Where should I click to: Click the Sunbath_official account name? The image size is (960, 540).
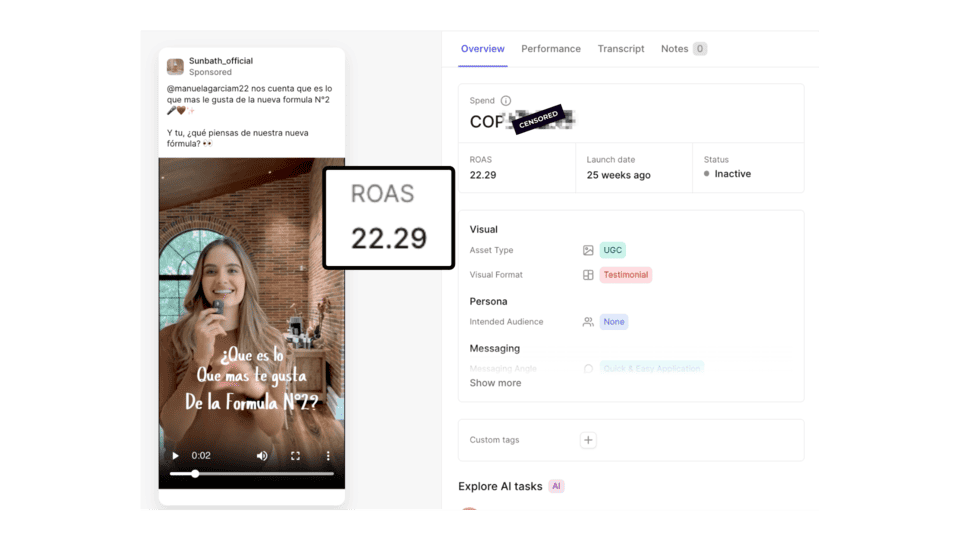[220, 61]
